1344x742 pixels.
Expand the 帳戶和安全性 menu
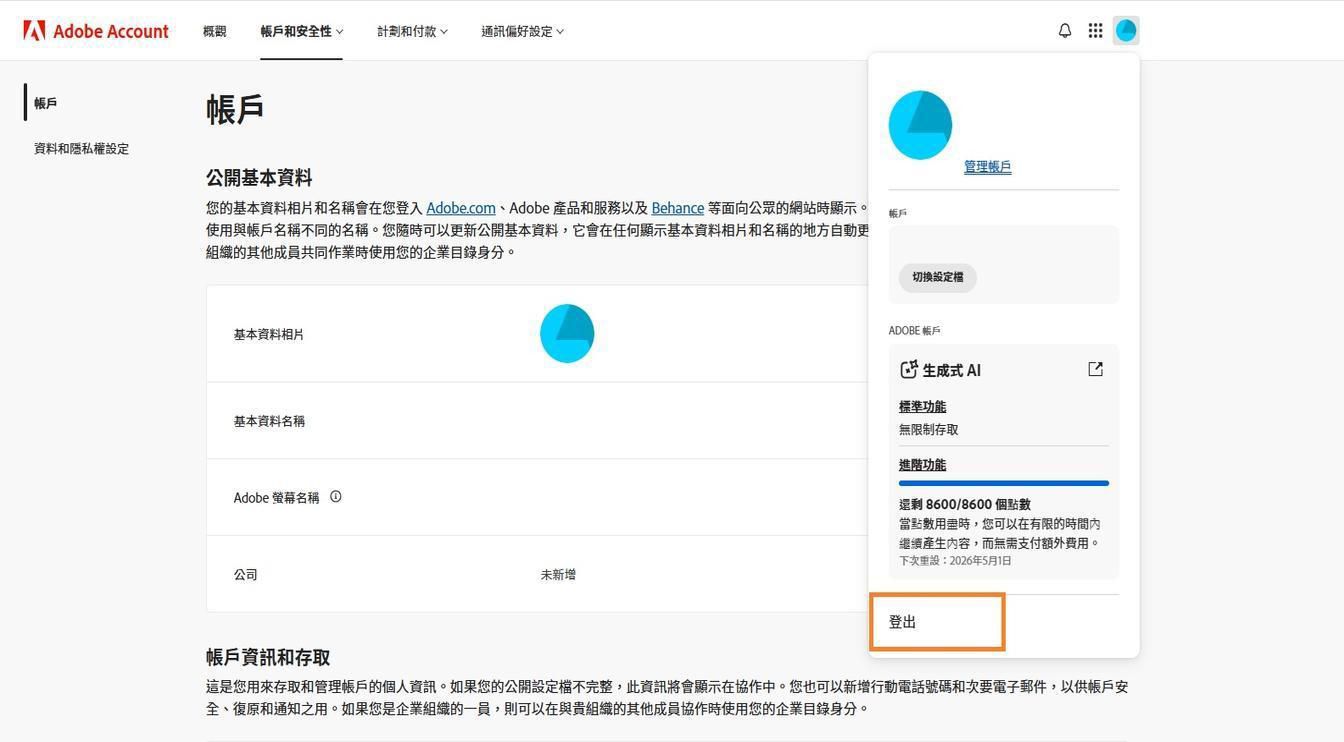pyautogui.click(x=301, y=31)
